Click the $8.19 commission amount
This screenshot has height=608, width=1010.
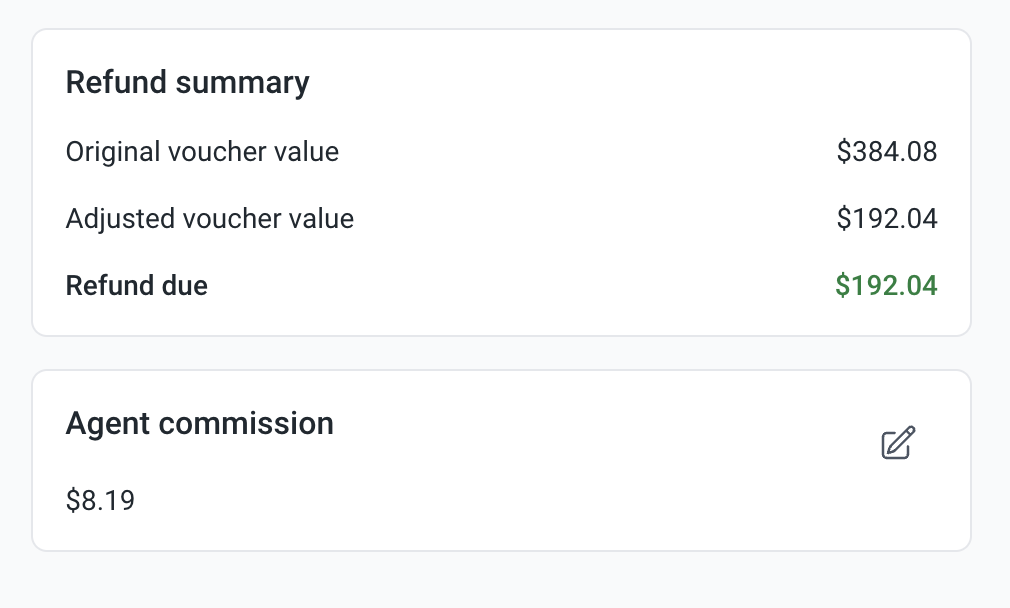100,499
